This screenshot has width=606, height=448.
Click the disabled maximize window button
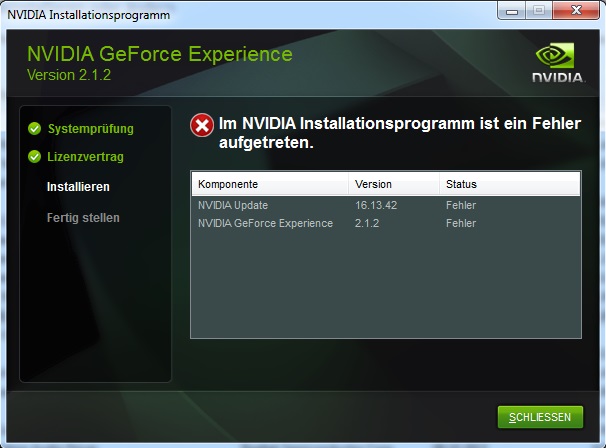point(539,10)
